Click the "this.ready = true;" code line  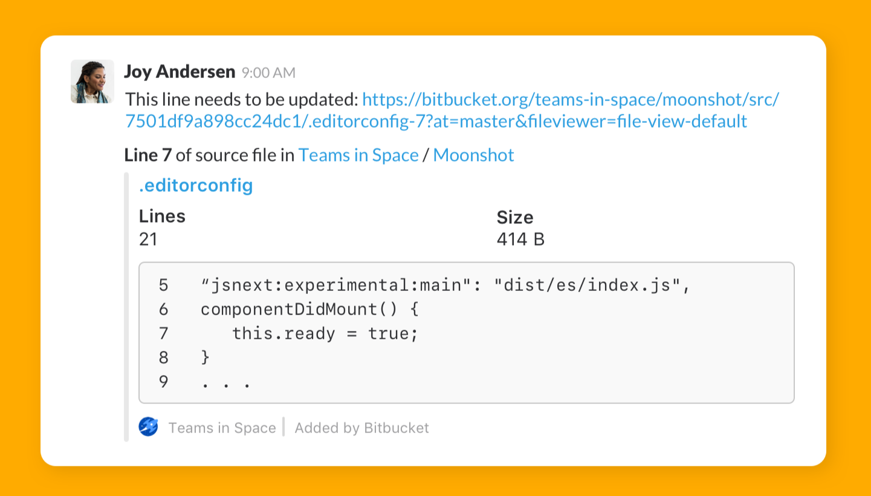[x=325, y=333]
